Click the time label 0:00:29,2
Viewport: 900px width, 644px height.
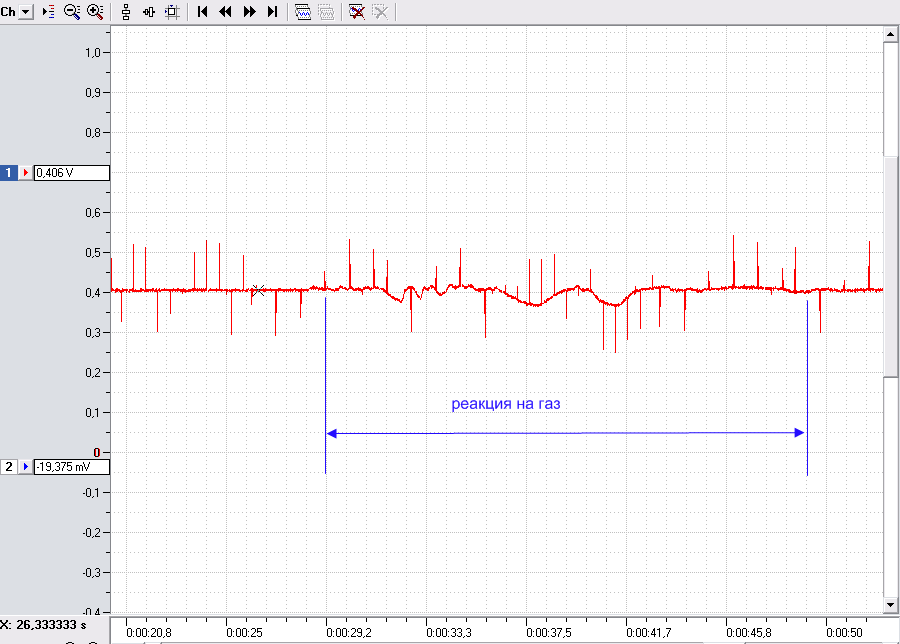coord(348,633)
